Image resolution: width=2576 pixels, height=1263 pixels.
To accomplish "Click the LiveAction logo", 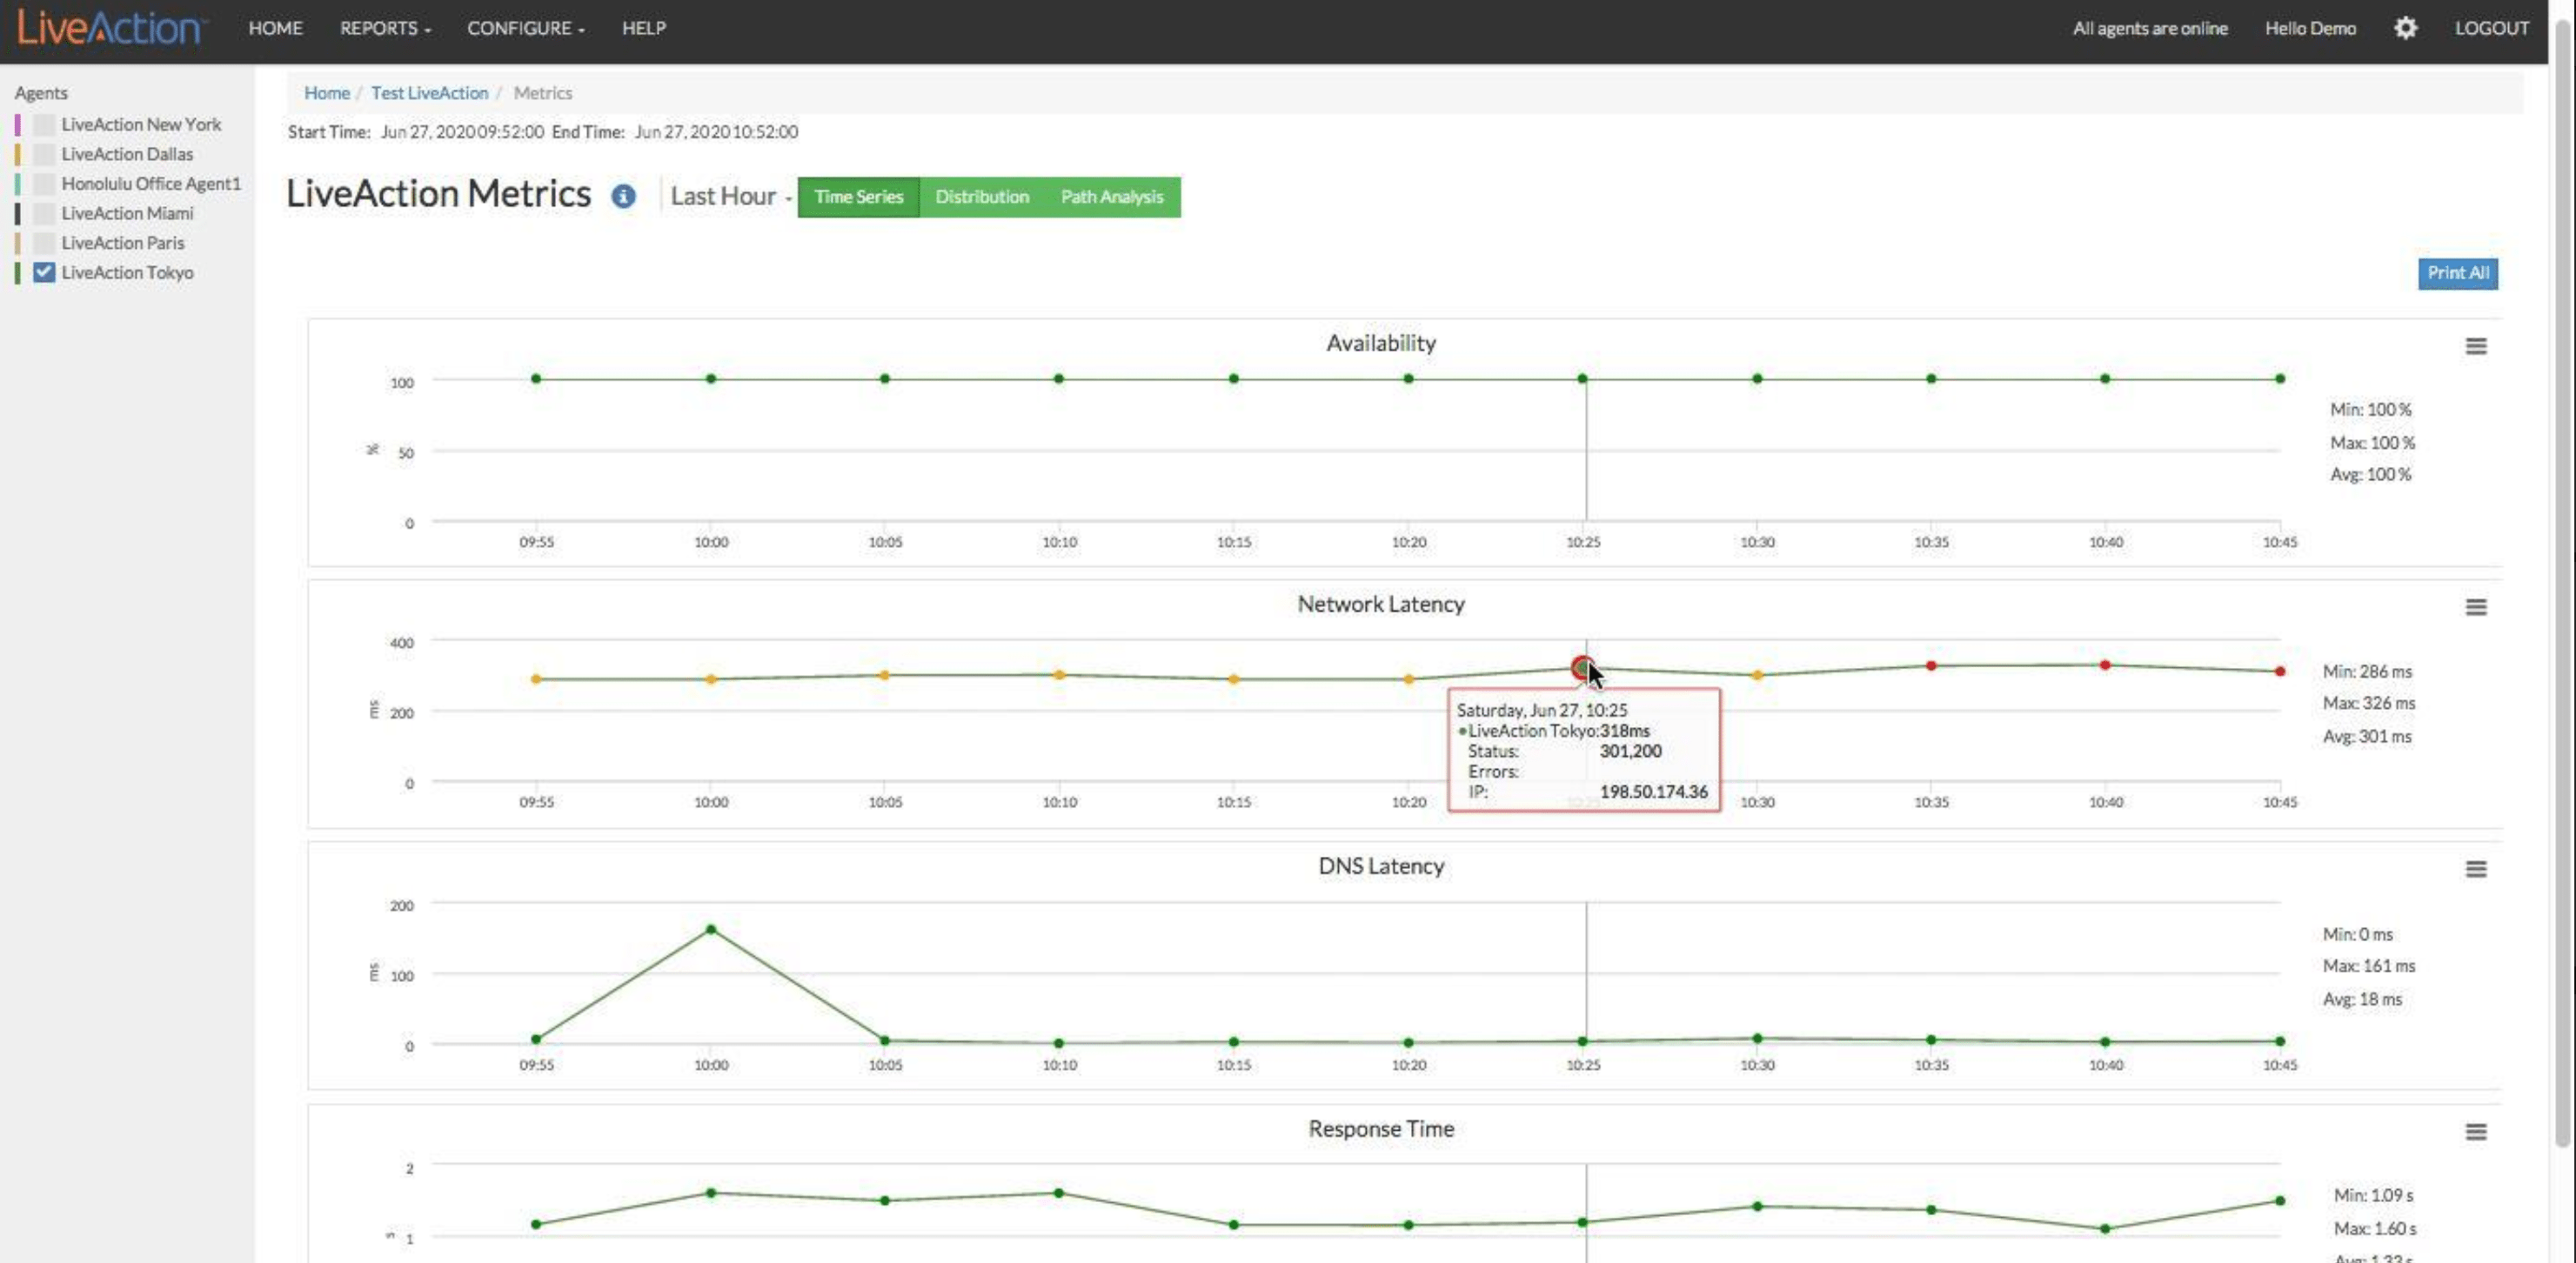I will point(110,28).
